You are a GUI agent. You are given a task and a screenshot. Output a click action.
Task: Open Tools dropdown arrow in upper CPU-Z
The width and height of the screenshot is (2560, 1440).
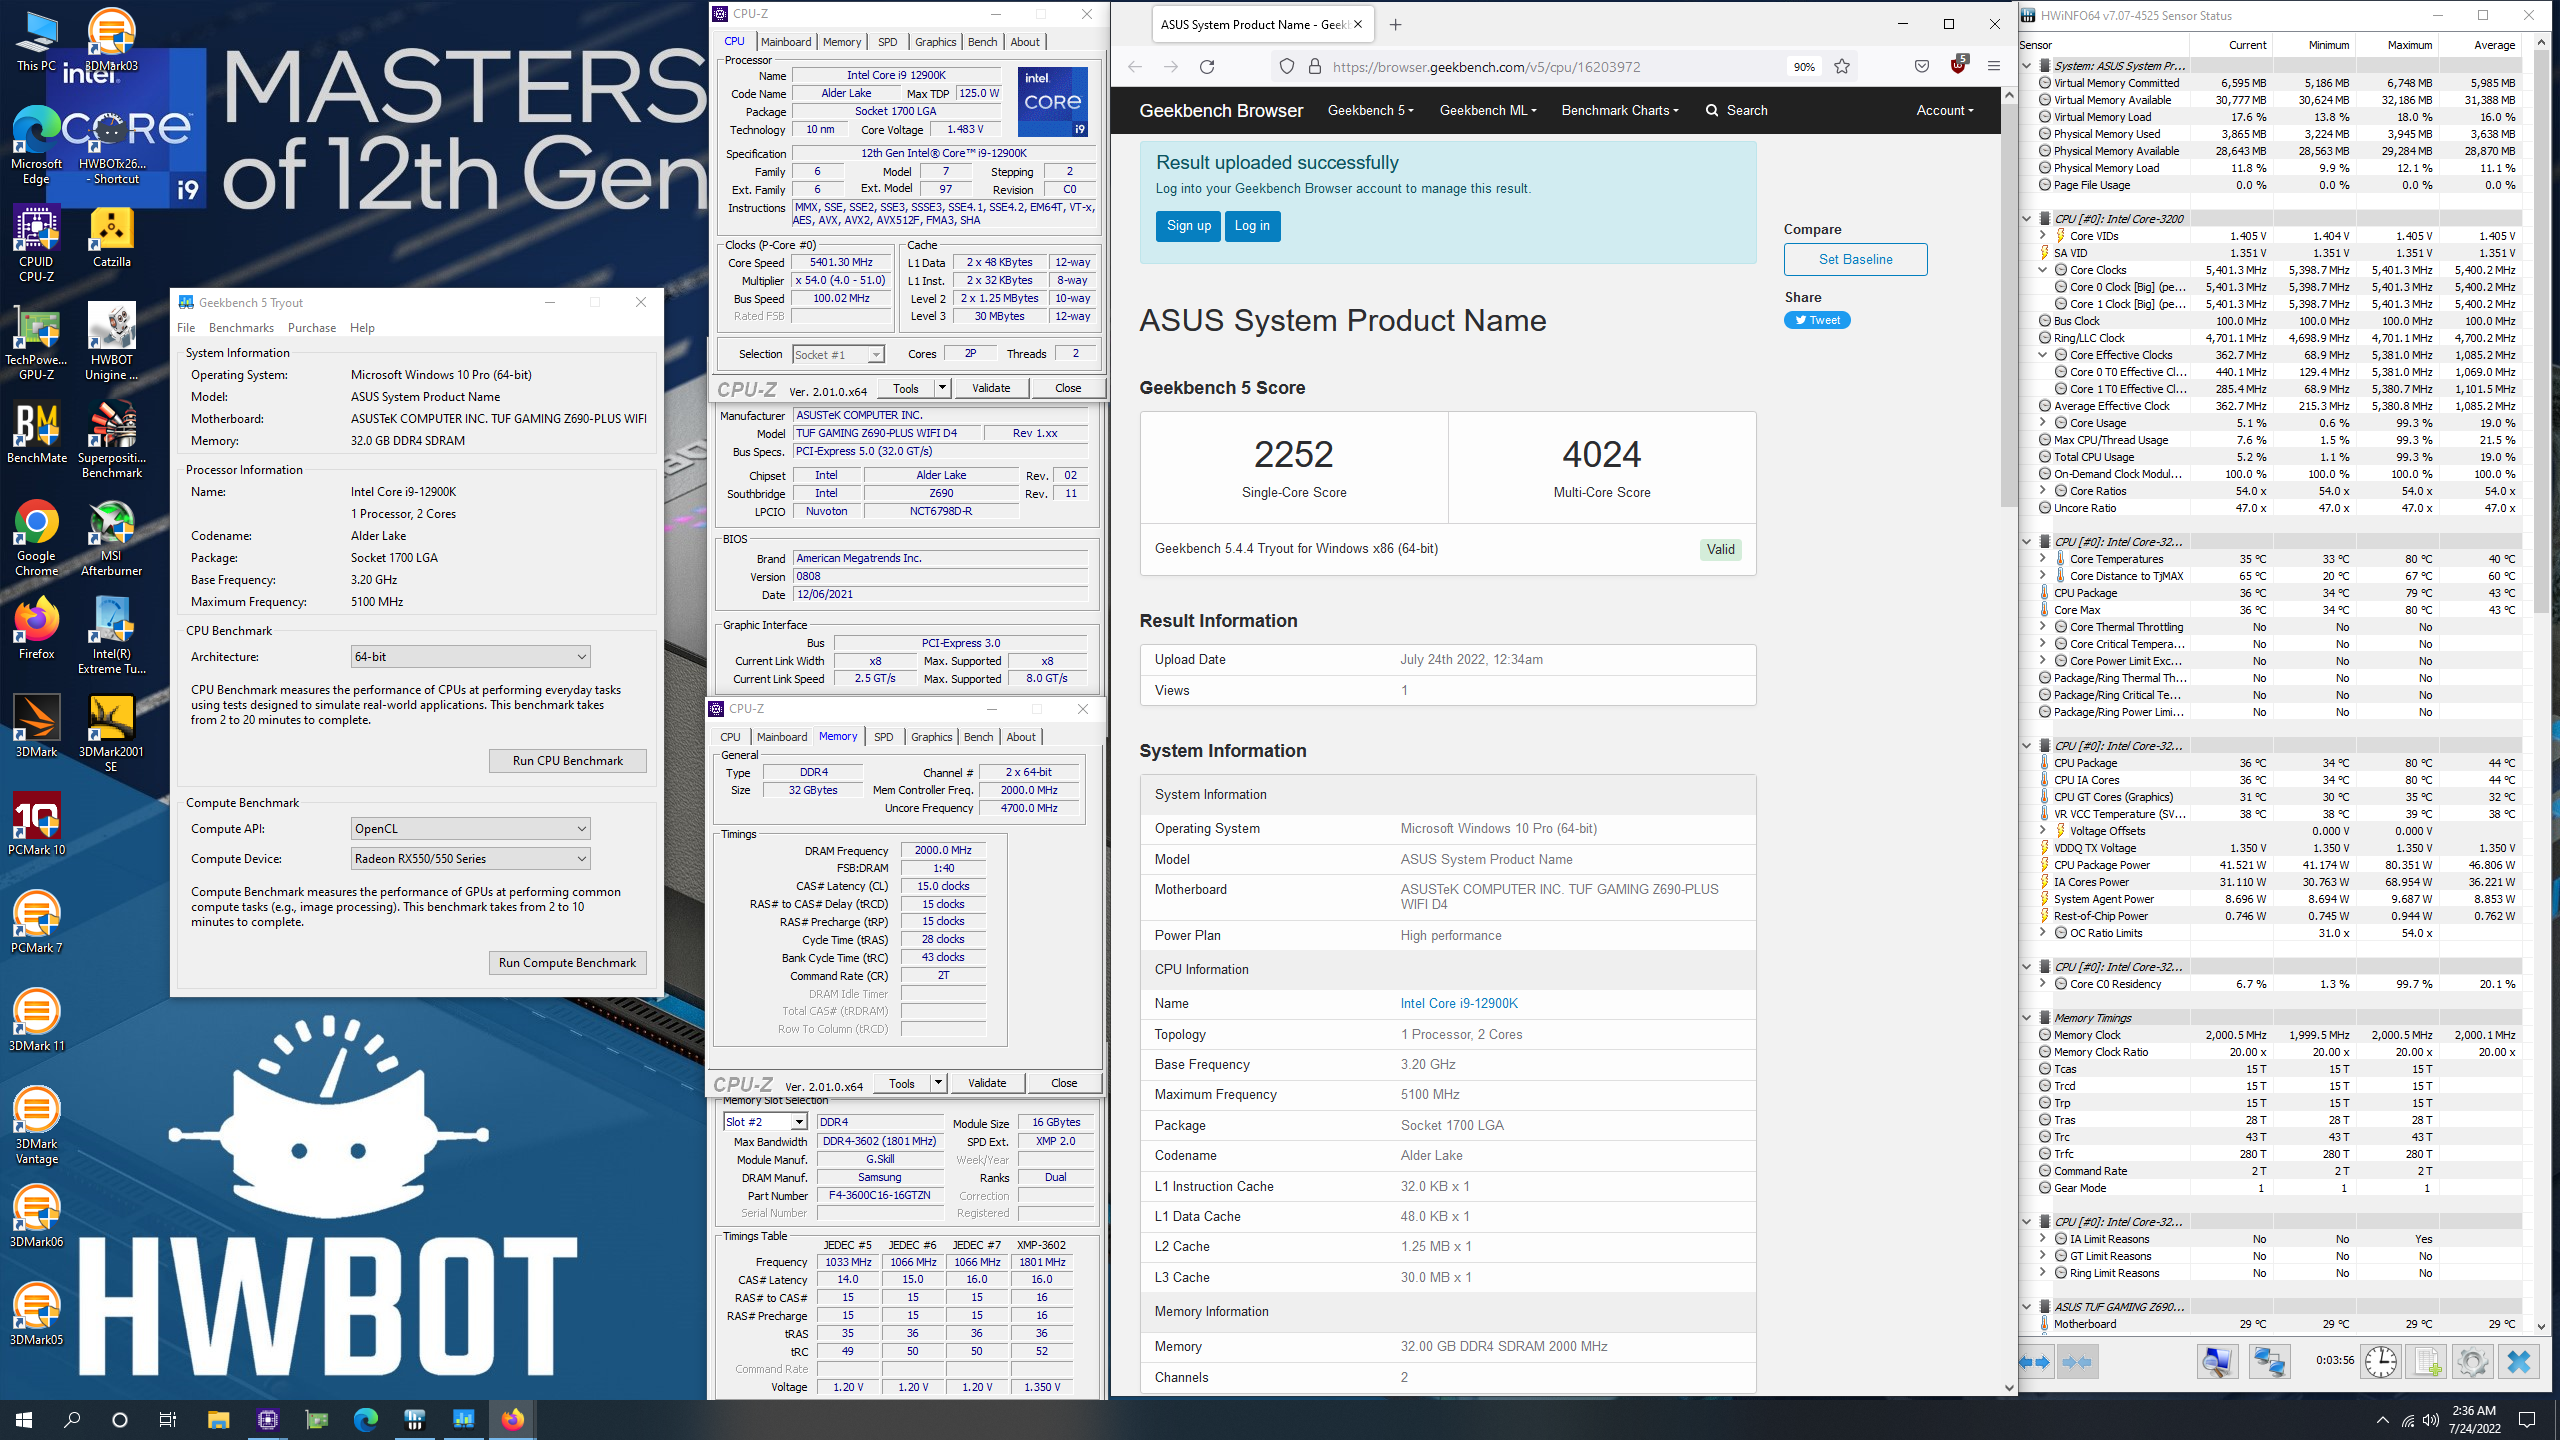[941, 388]
